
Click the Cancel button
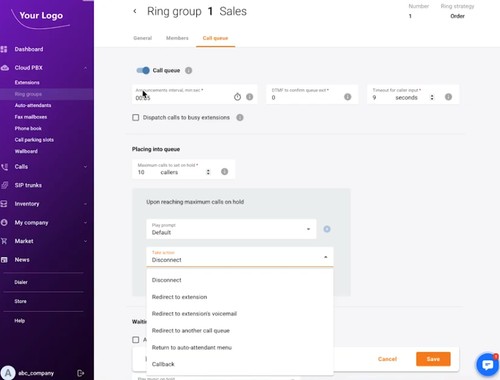click(x=387, y=359)
